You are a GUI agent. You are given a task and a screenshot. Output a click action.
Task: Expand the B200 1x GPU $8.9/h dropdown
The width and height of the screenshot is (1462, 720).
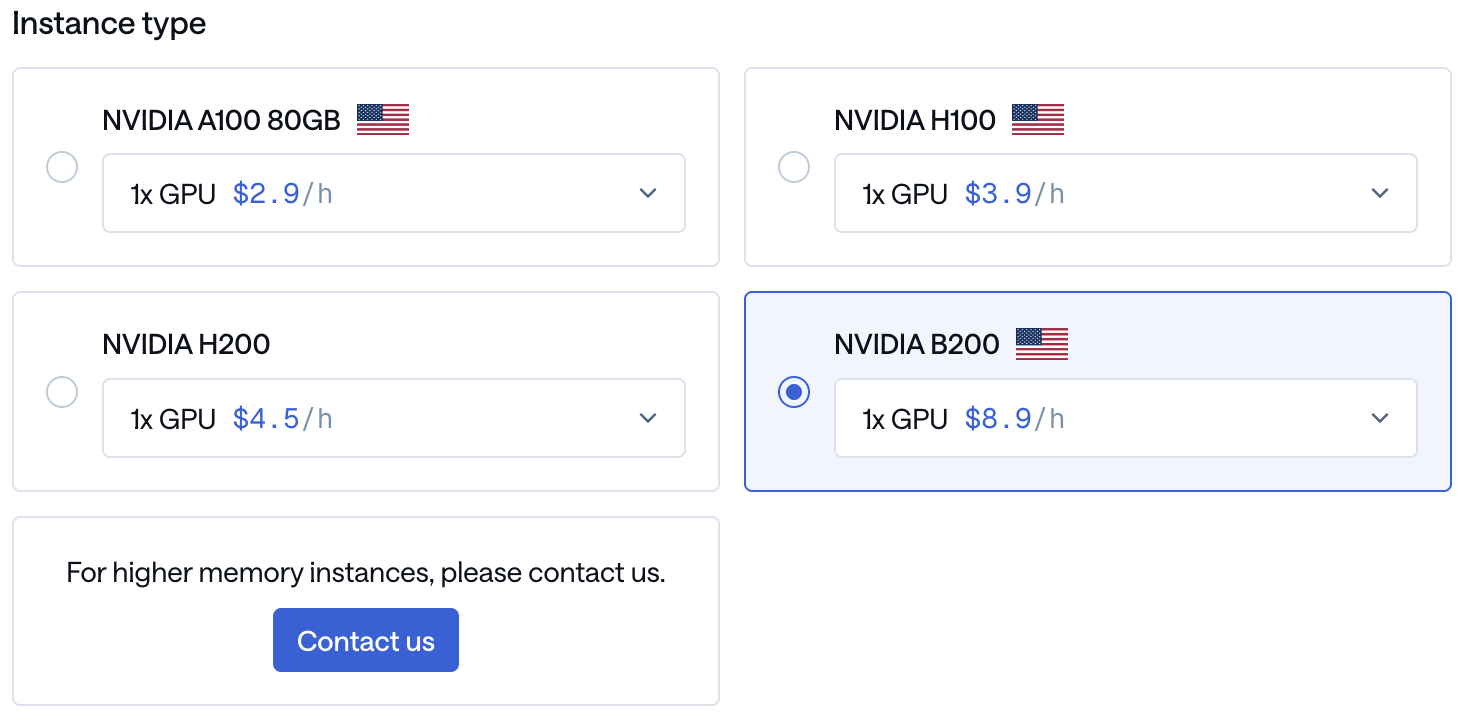click(1125, 418)
